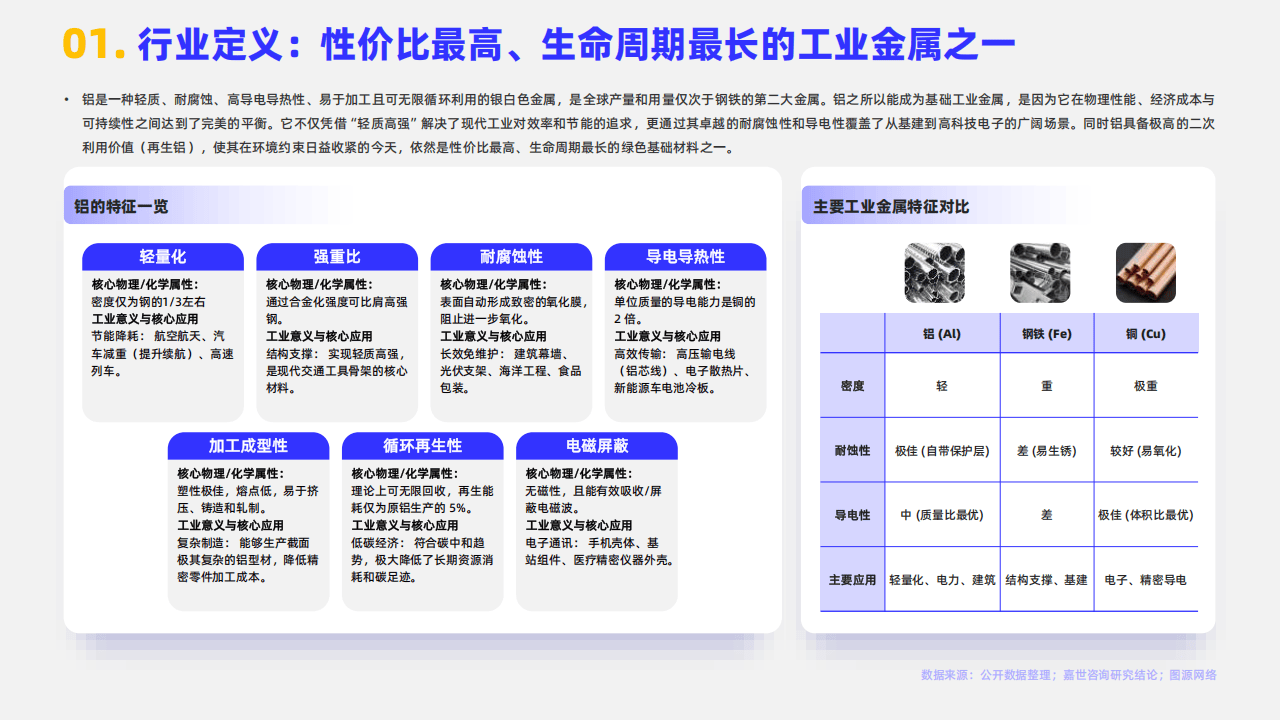Click the 循环再生性 card header
This screenshot has width=1280, height=720.
click(x=422, y=446)
